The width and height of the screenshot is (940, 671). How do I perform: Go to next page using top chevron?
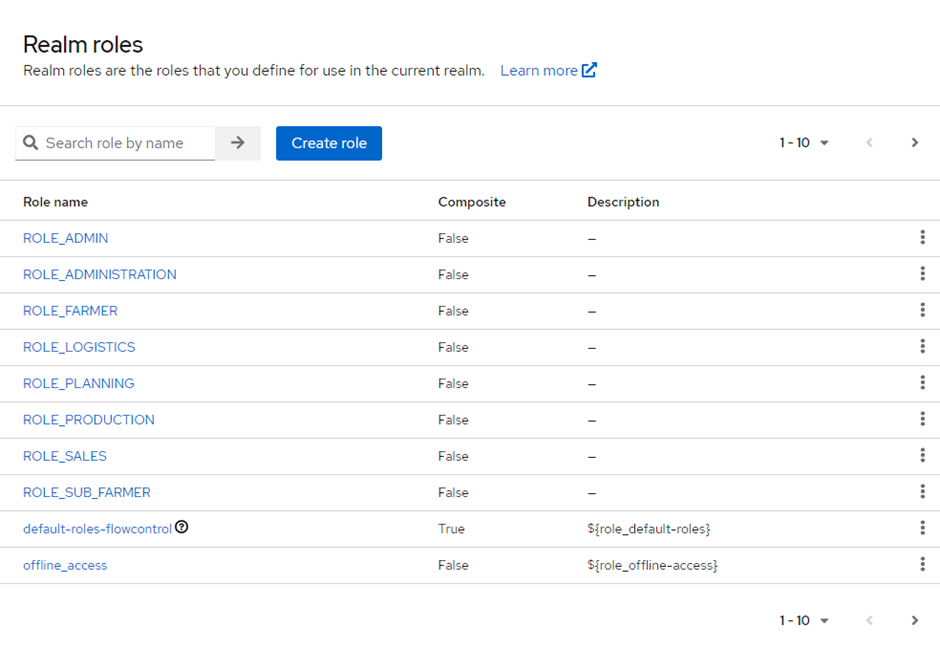914,143
